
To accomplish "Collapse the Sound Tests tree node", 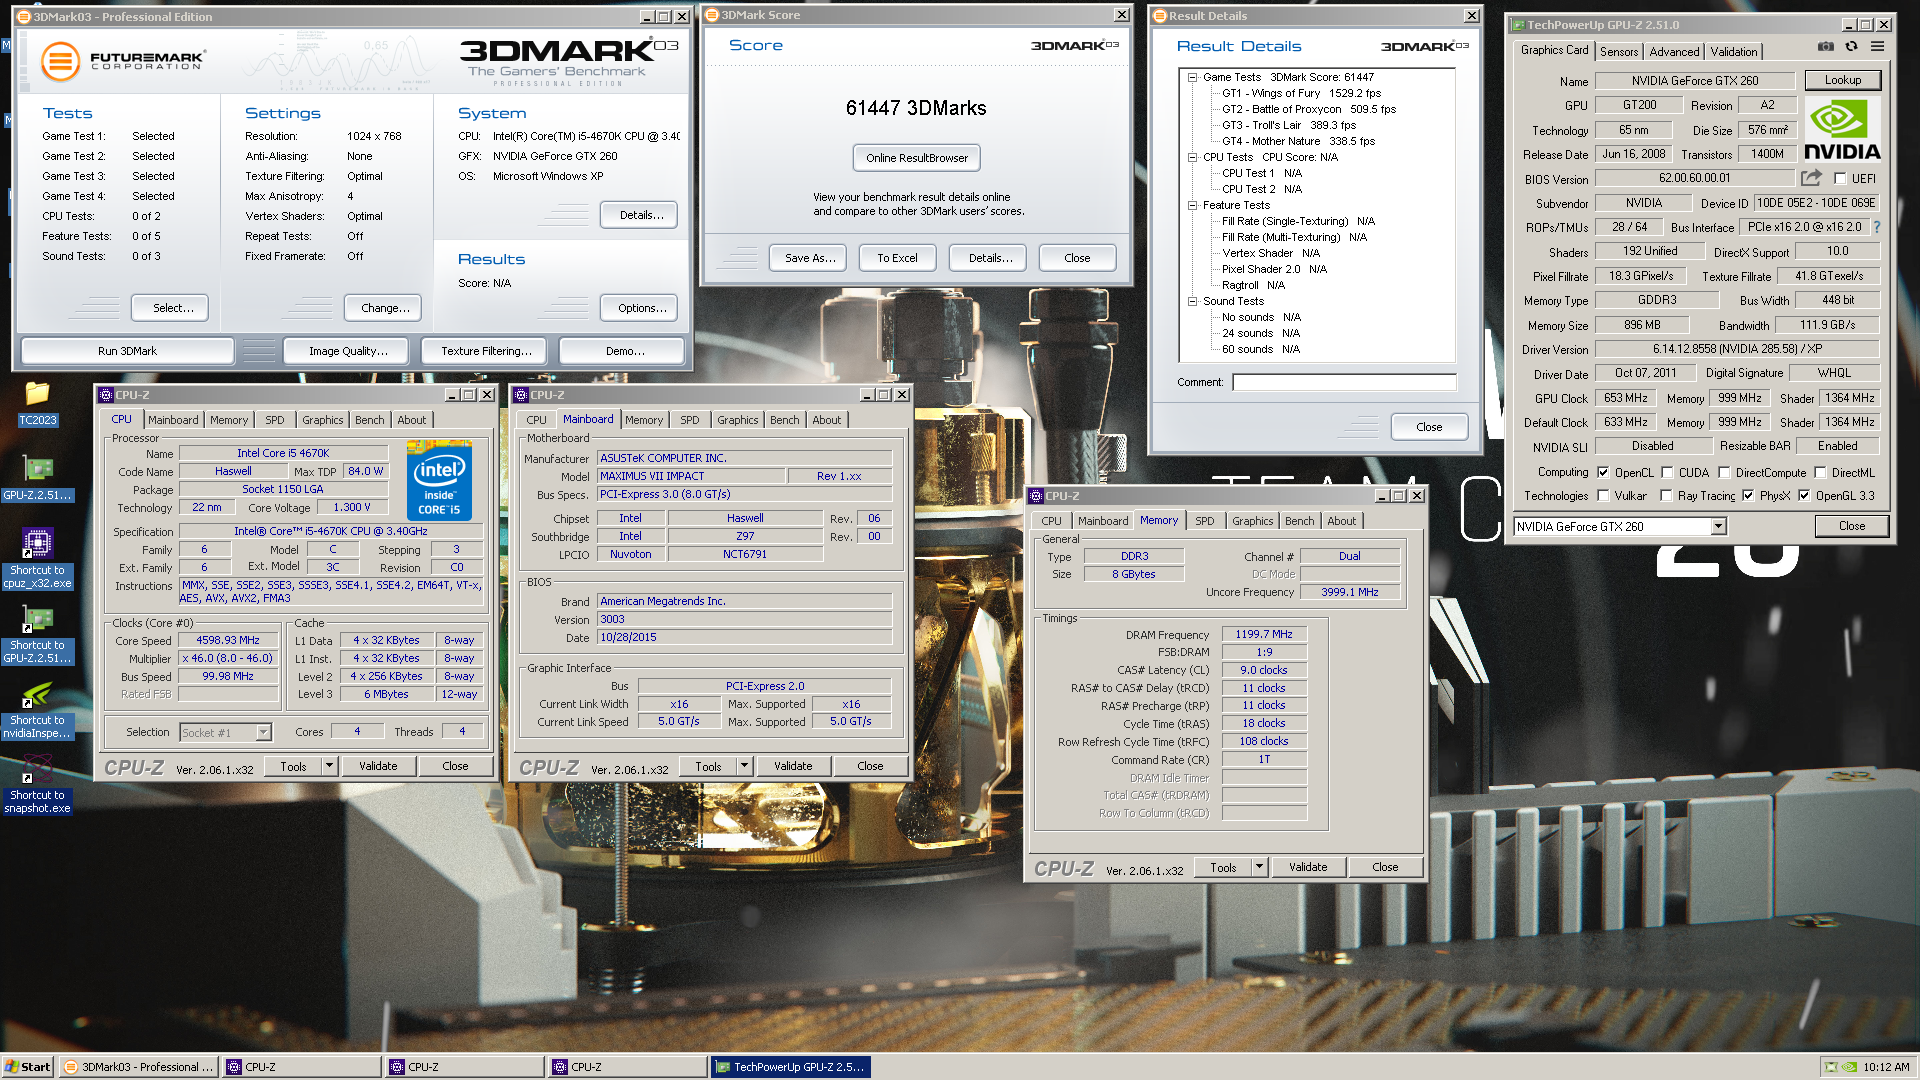I will [1192, 301].
